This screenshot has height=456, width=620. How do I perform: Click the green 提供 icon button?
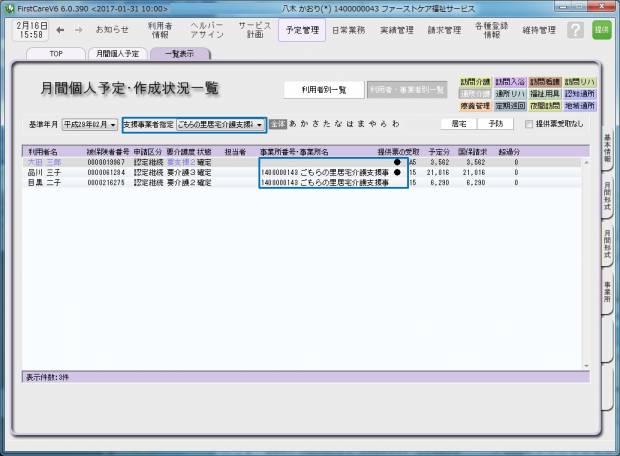point(601,30)
